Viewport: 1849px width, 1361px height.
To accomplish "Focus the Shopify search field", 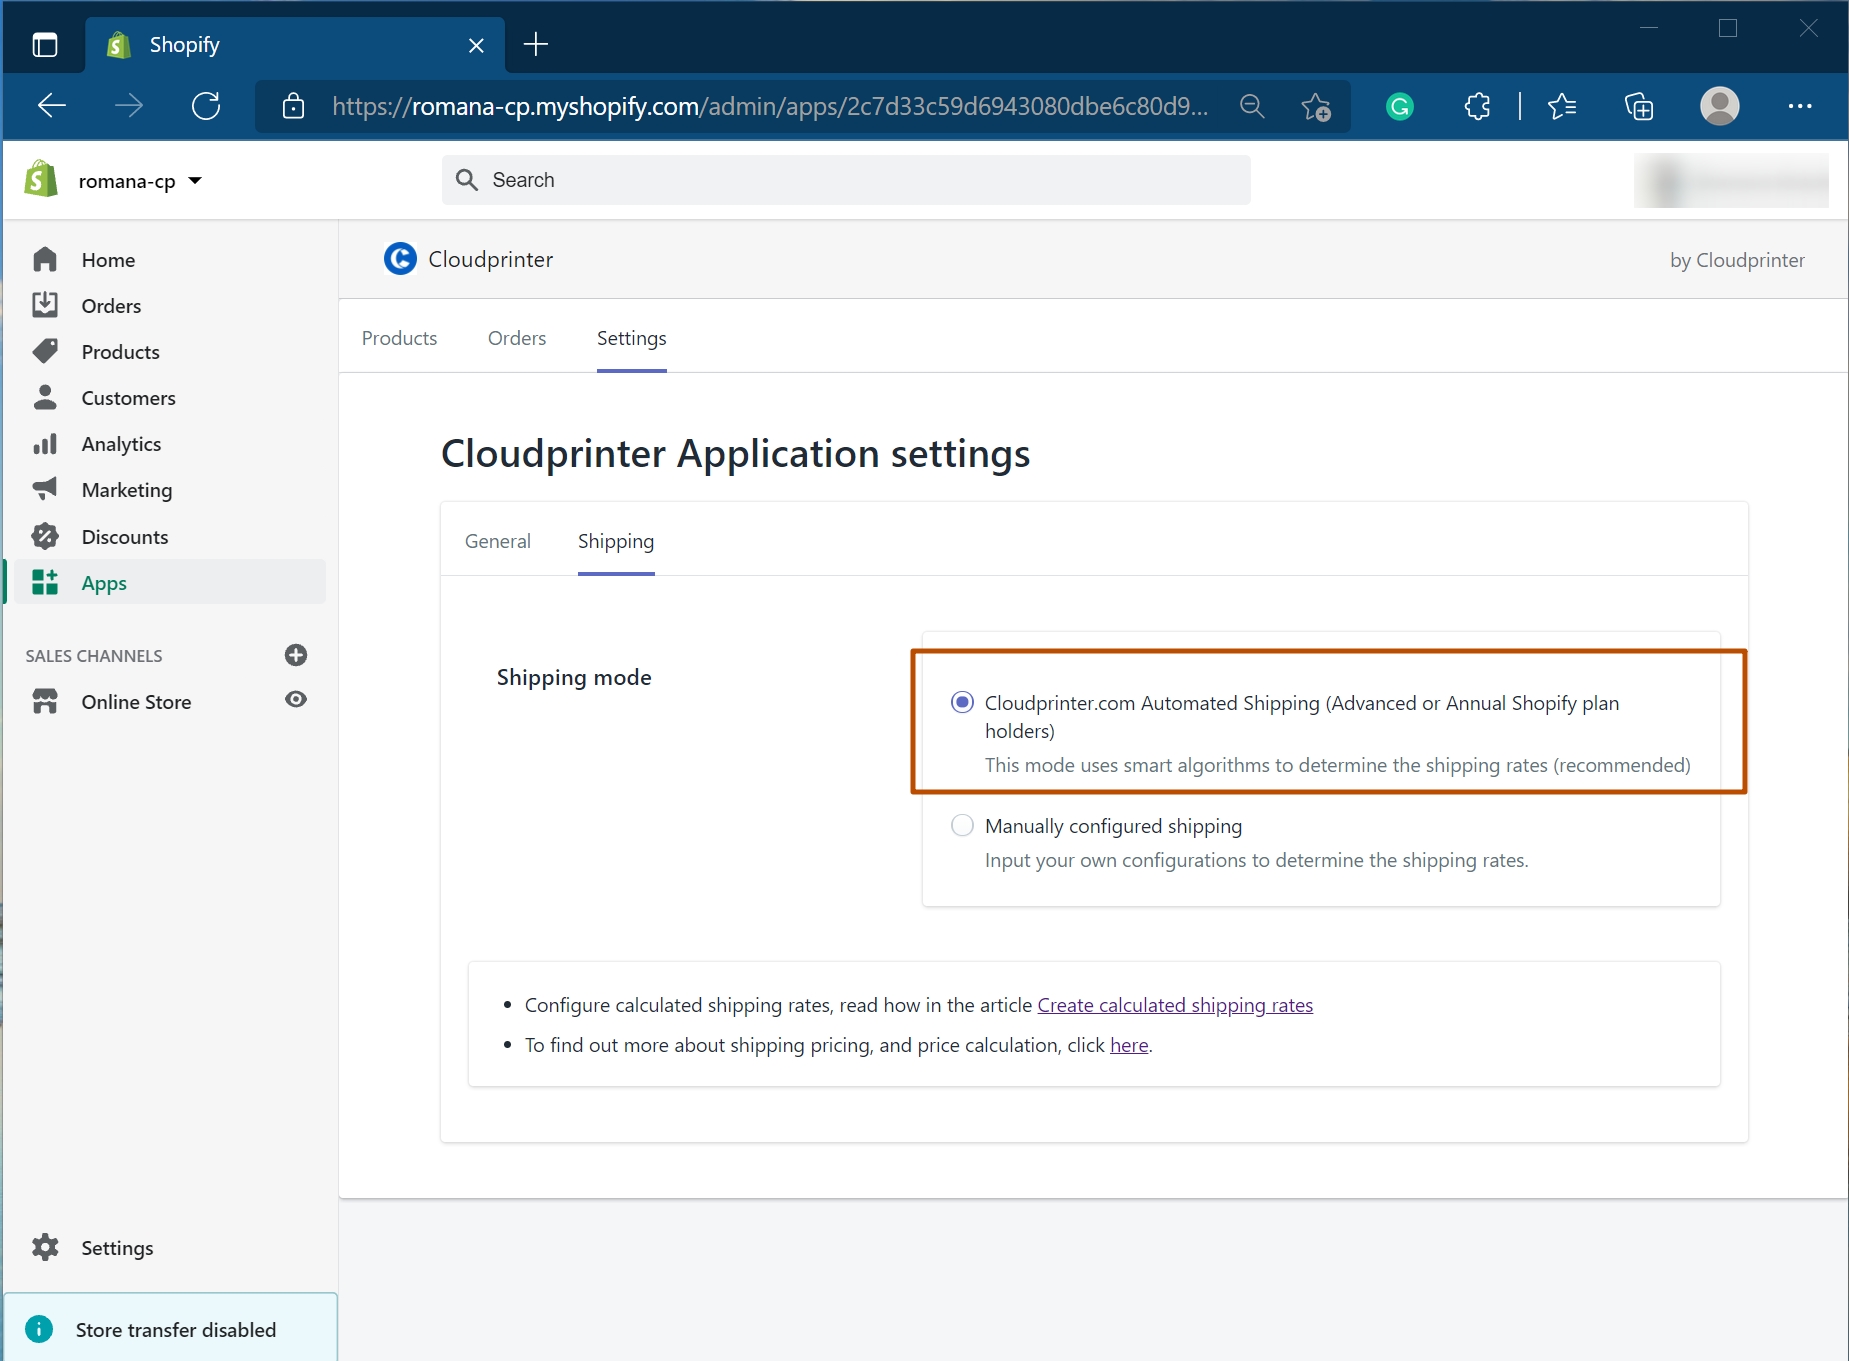I will pos(846,180).
